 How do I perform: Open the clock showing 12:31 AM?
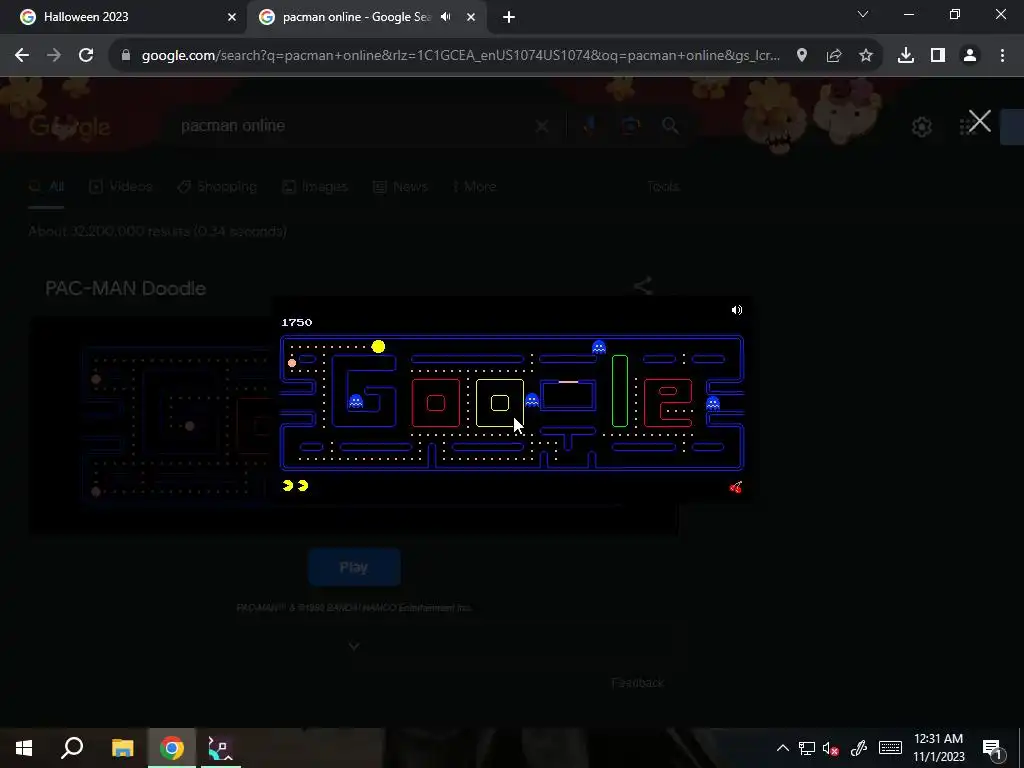(938, 748)
